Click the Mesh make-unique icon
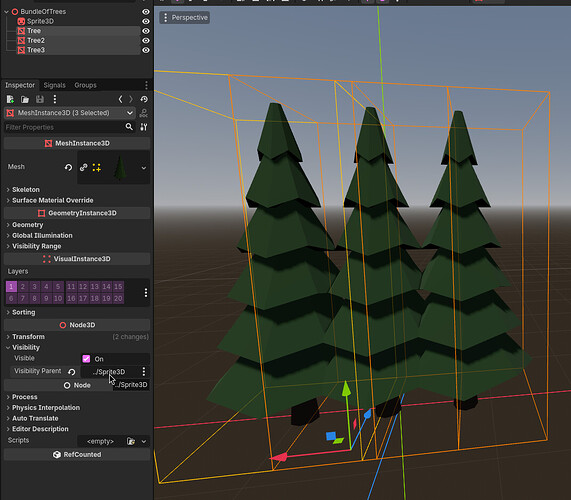Image resolution: width=571 pixels, height=500 pixels. click(97, 167)
